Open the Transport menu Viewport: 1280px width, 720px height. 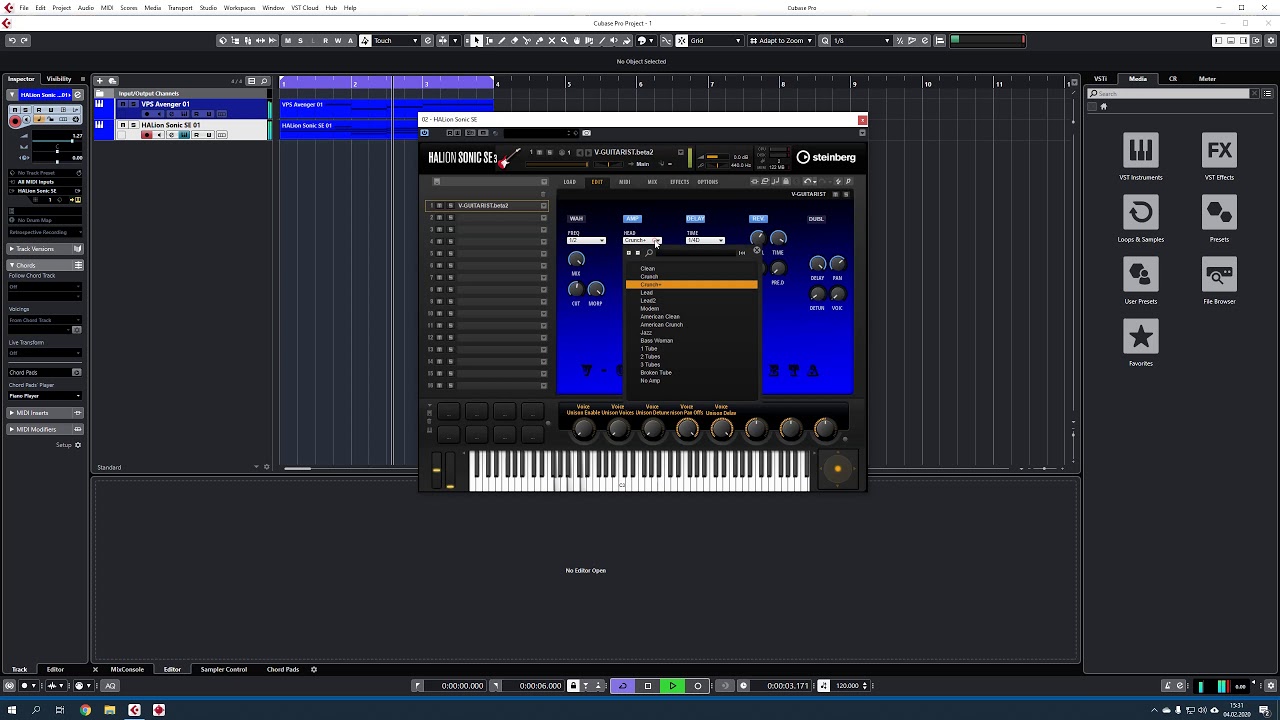click(180, 8)
